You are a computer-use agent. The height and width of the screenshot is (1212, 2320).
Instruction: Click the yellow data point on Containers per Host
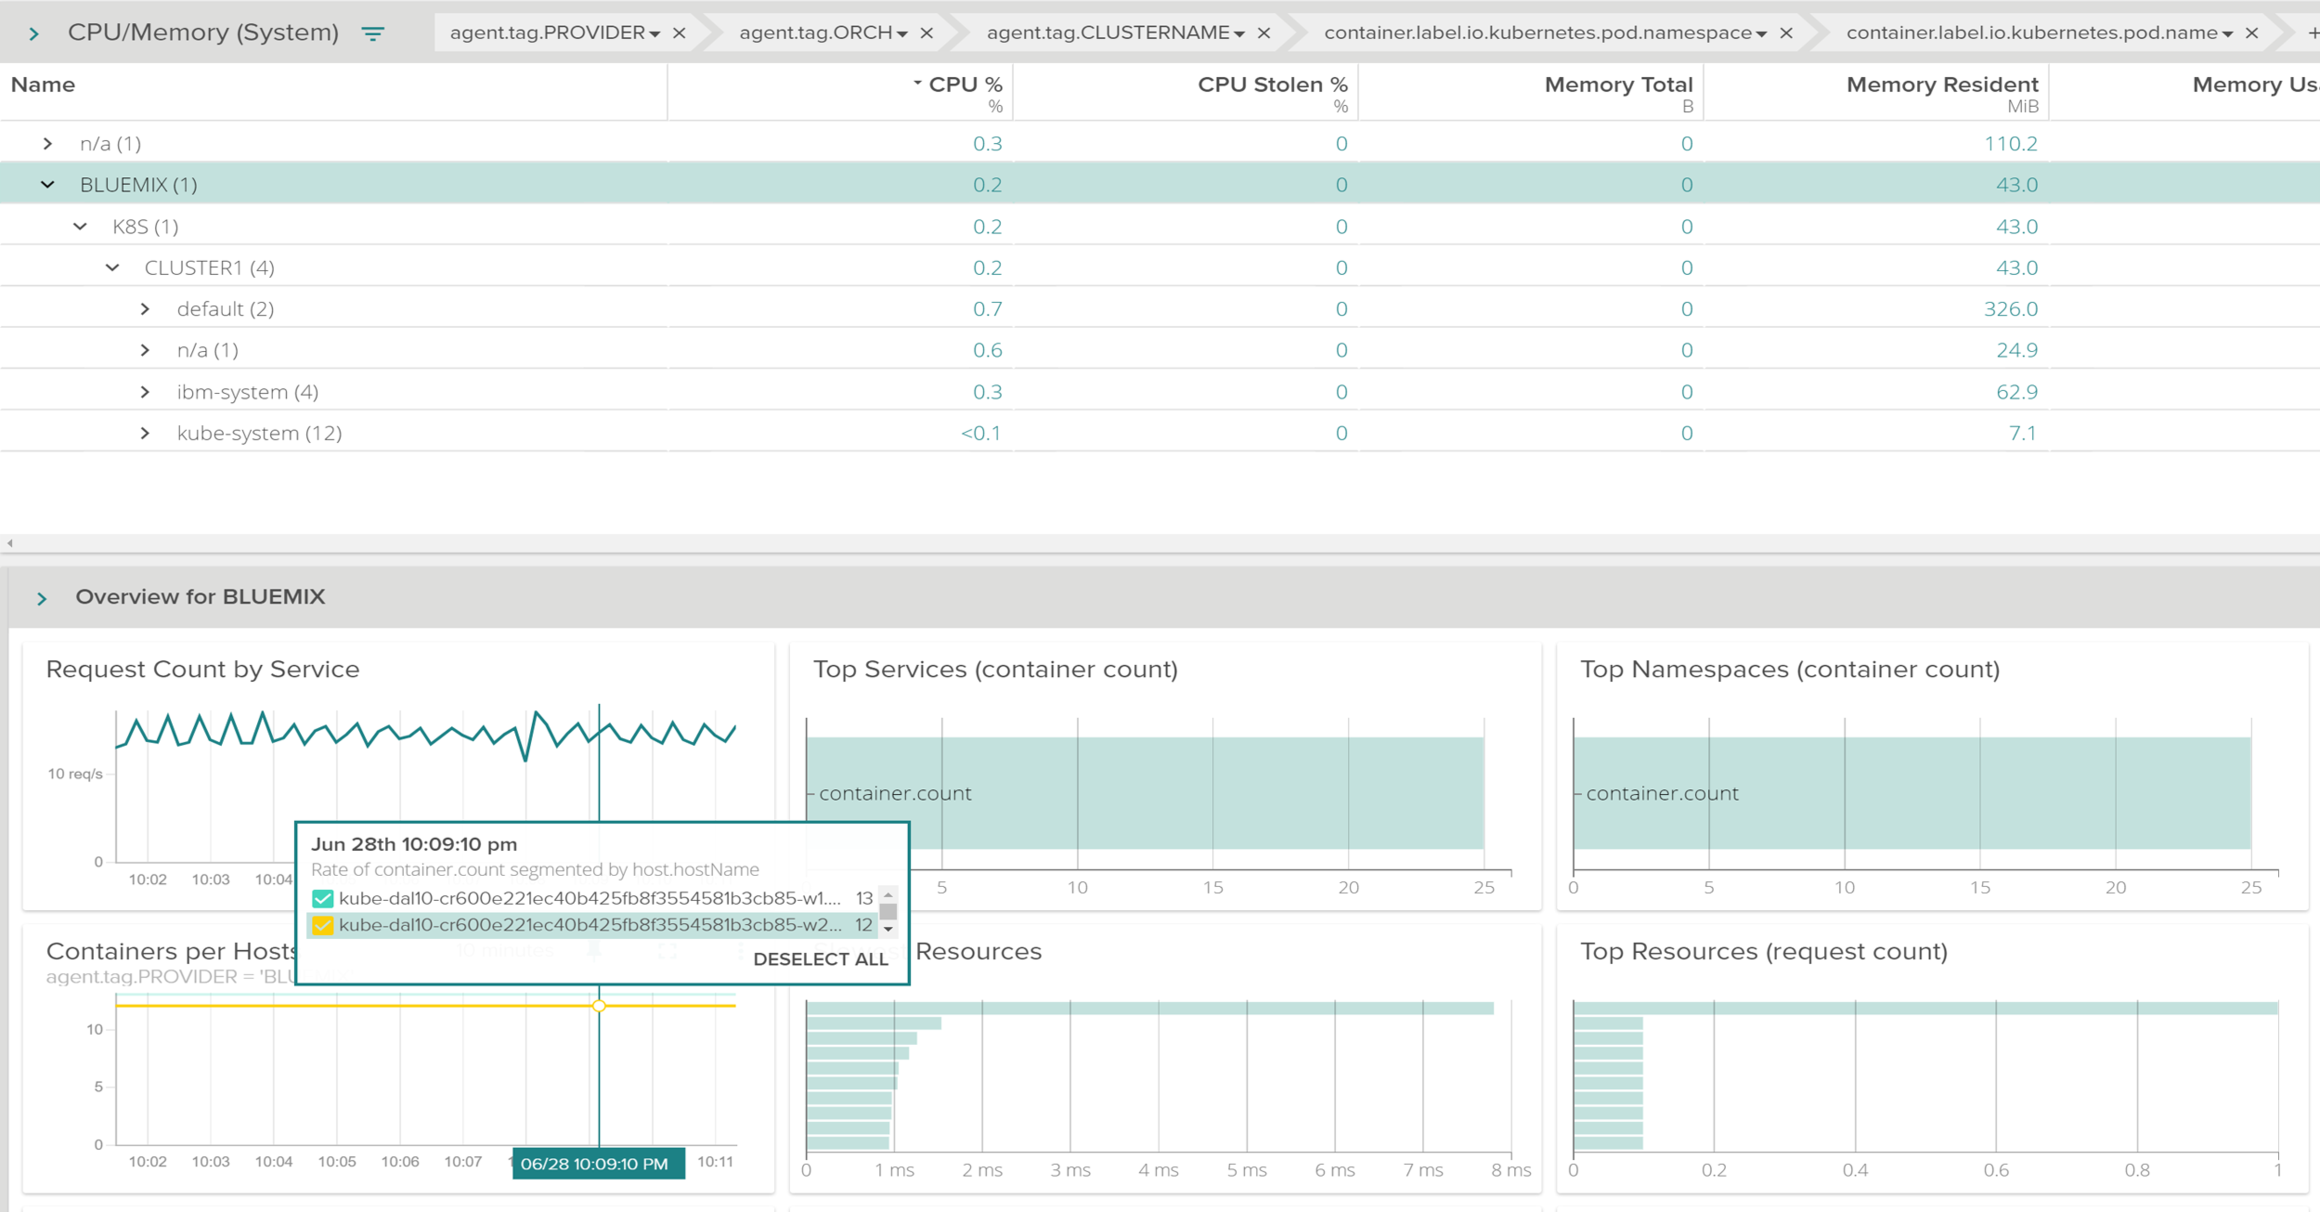pyautogui.click(x=599, y=1006)
